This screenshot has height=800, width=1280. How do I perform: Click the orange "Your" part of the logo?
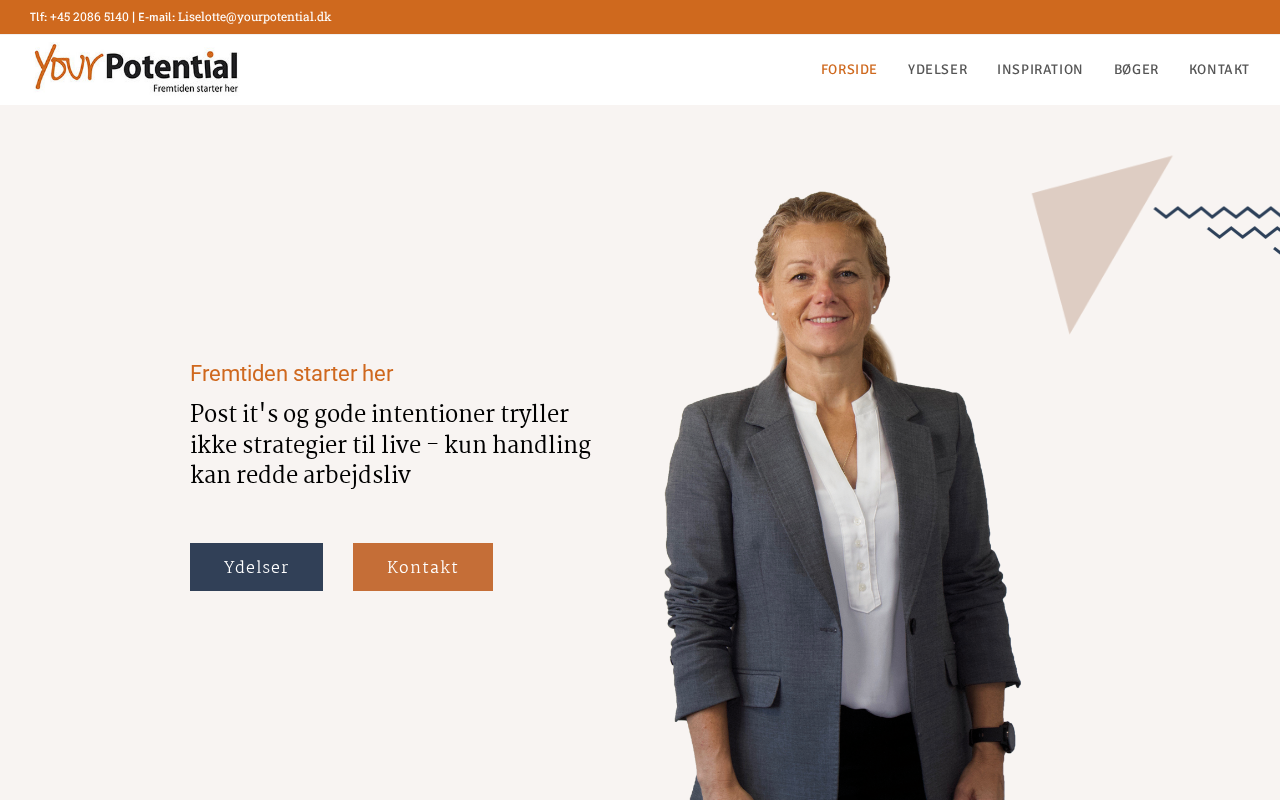coord(68,66)
